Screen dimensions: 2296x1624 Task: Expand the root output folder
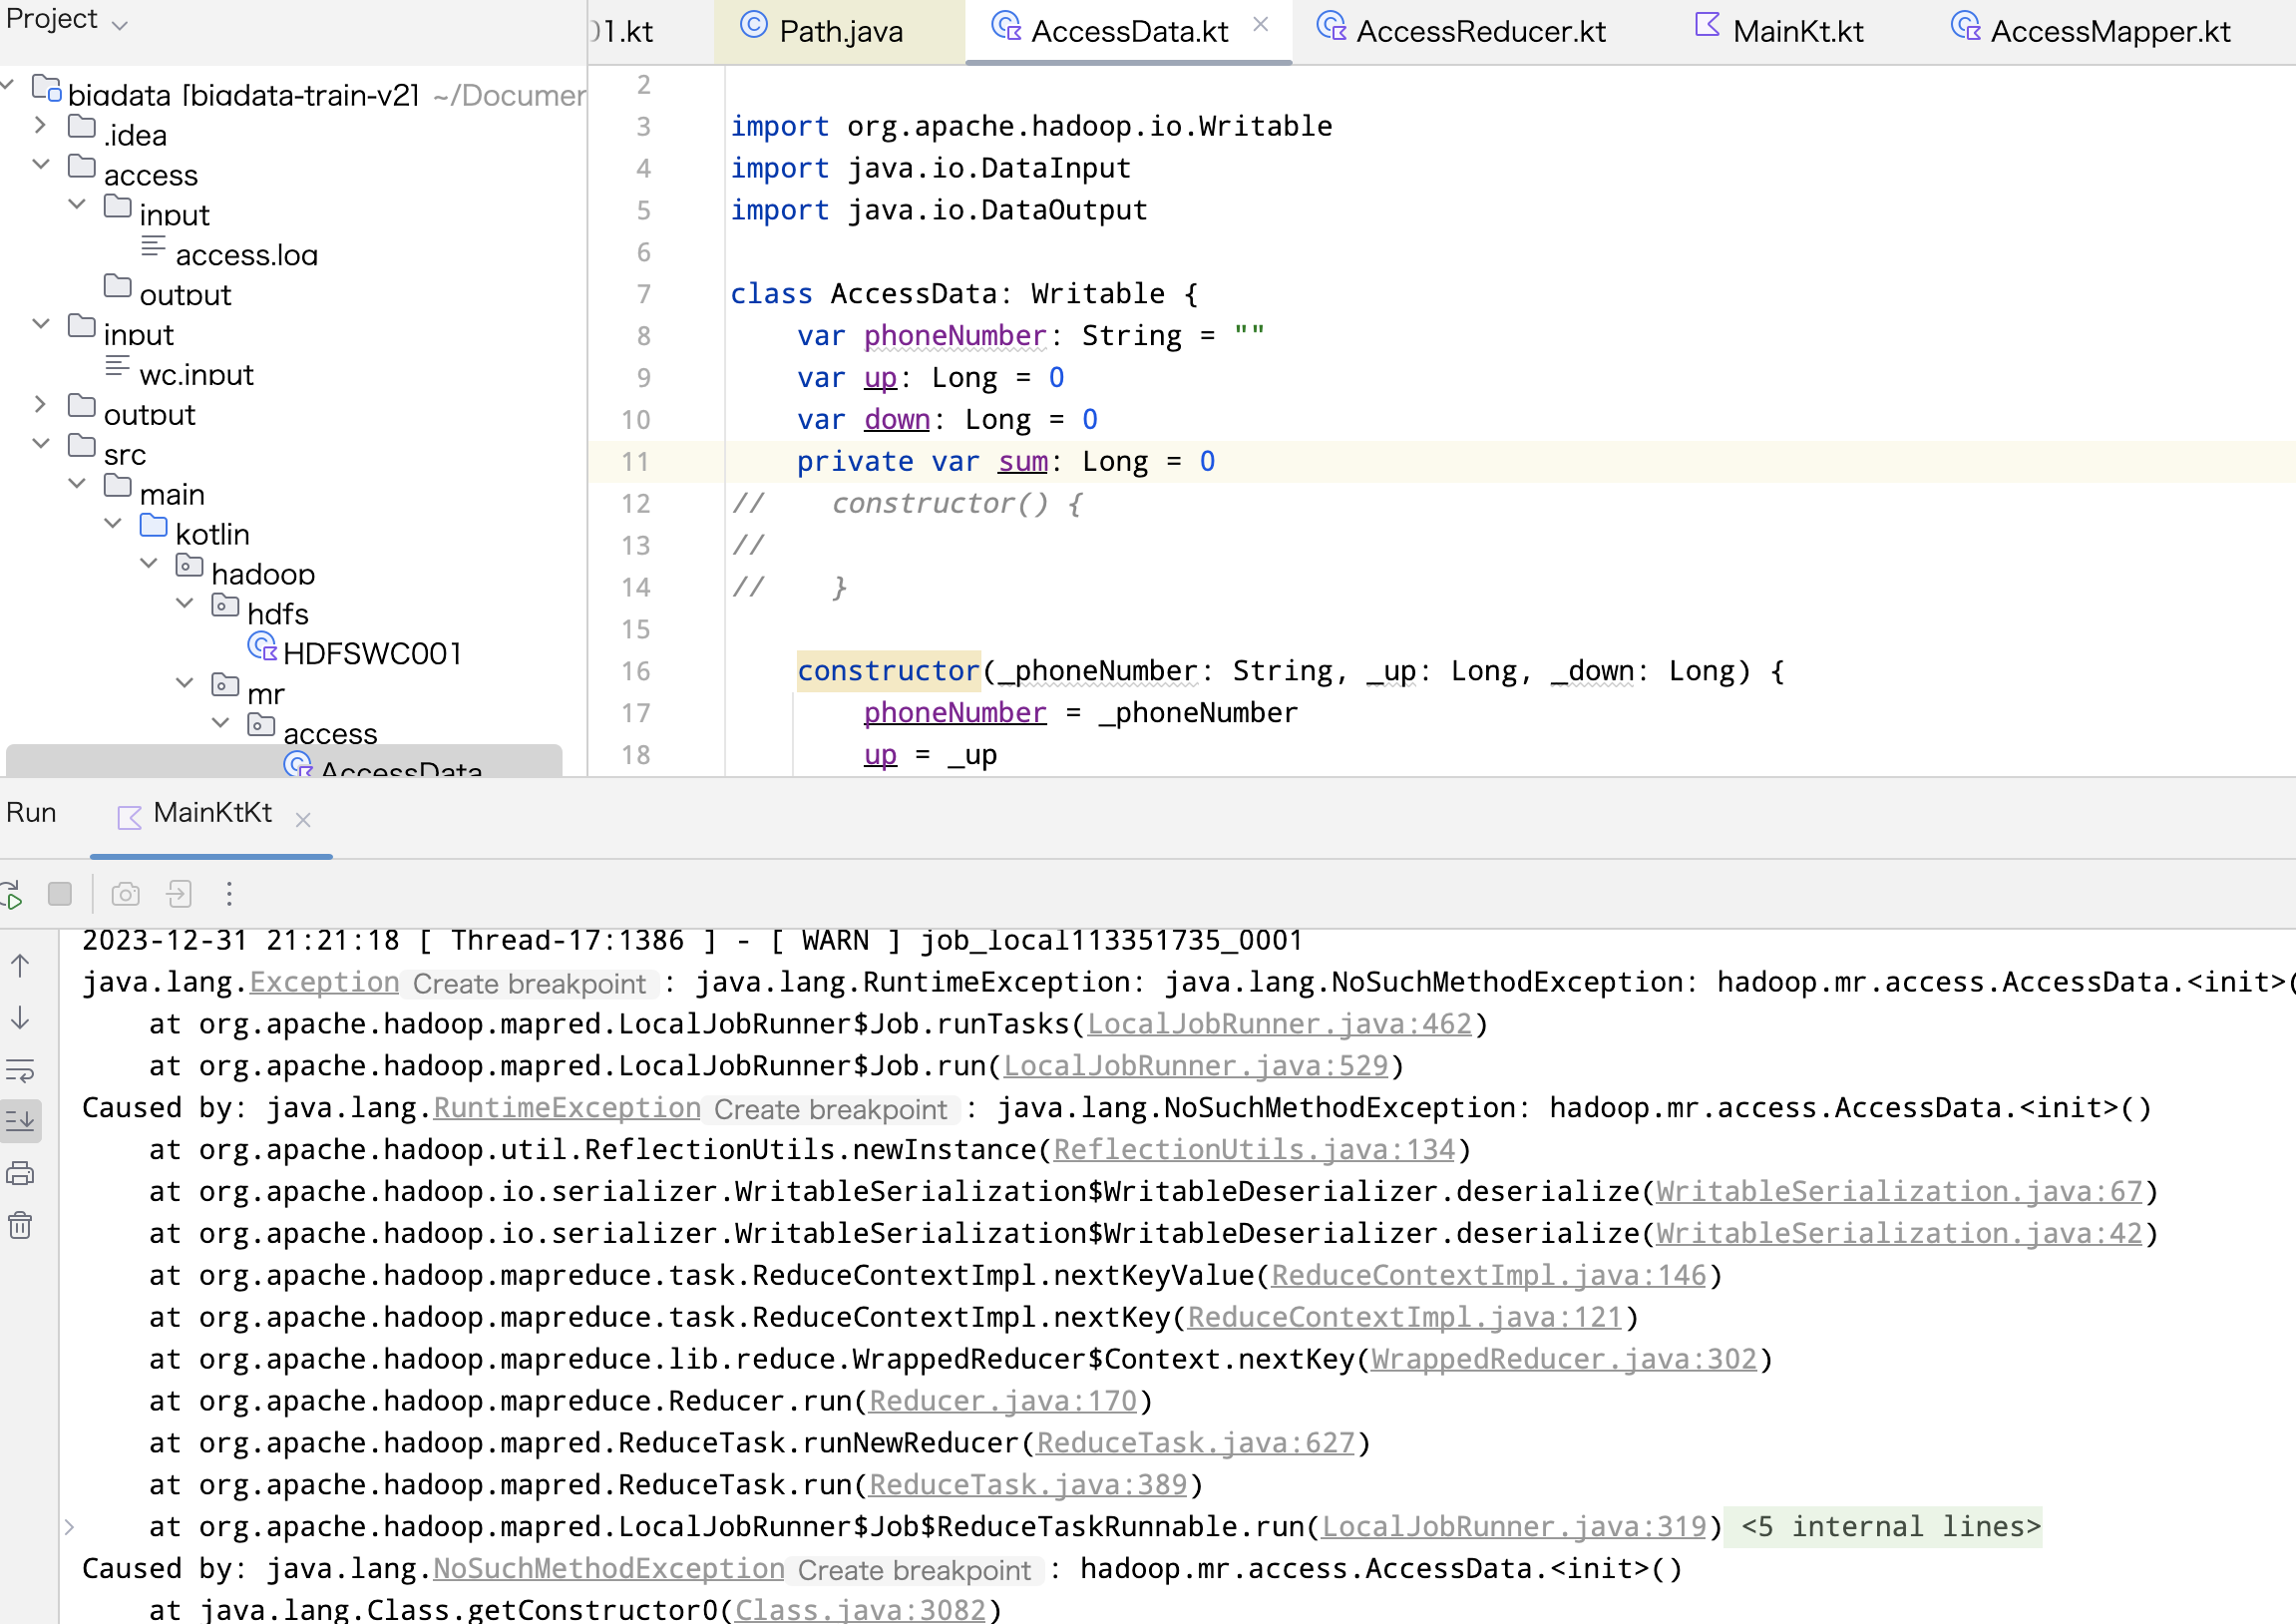pos(40,404)
